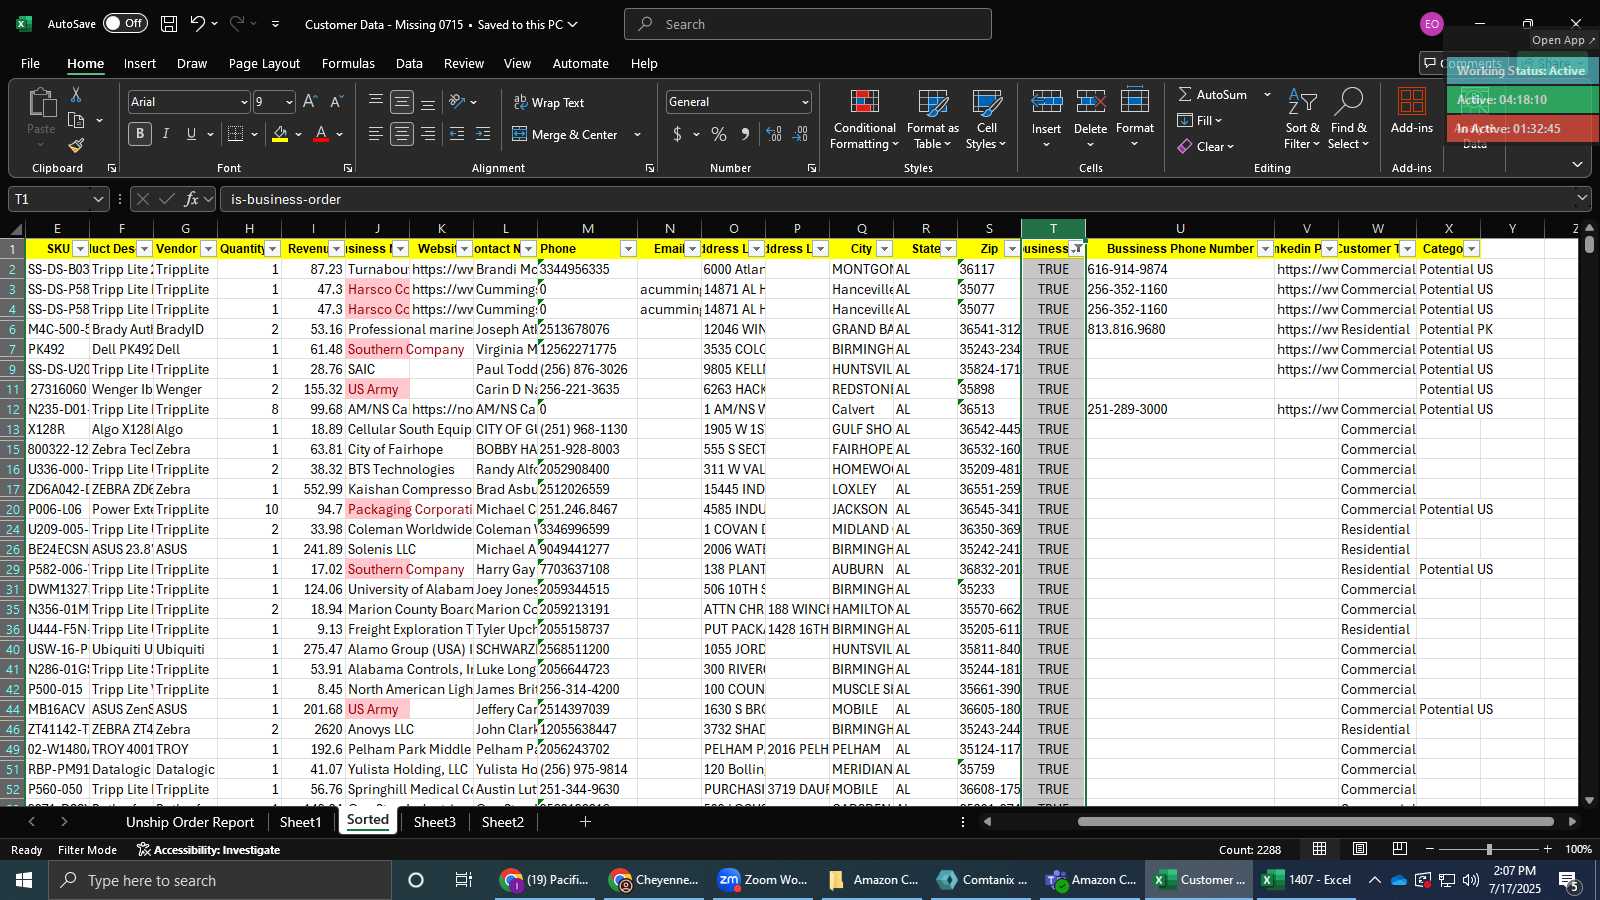Click Merge & Center button

point(565,134)
